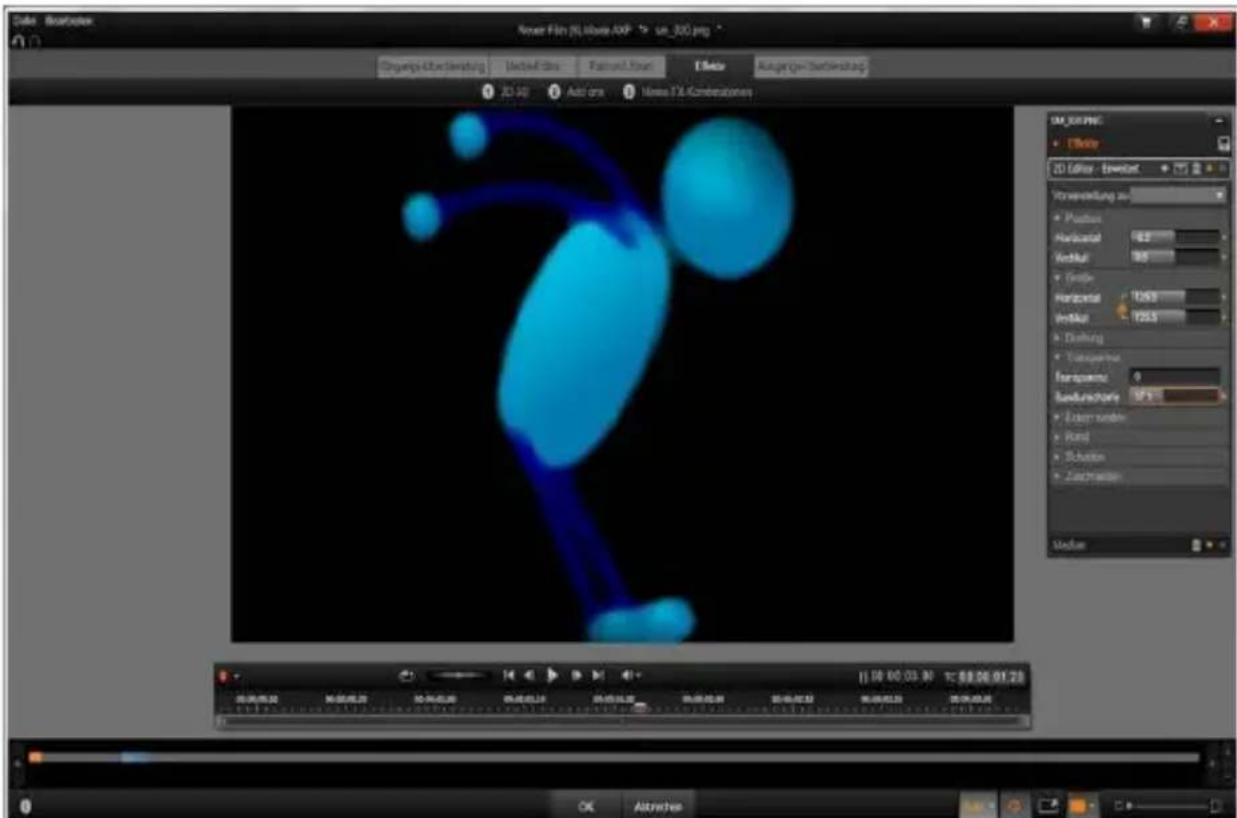Click the TC timecode field
The width and height of the screenshot is (1237, 818).
coord(992,677)
